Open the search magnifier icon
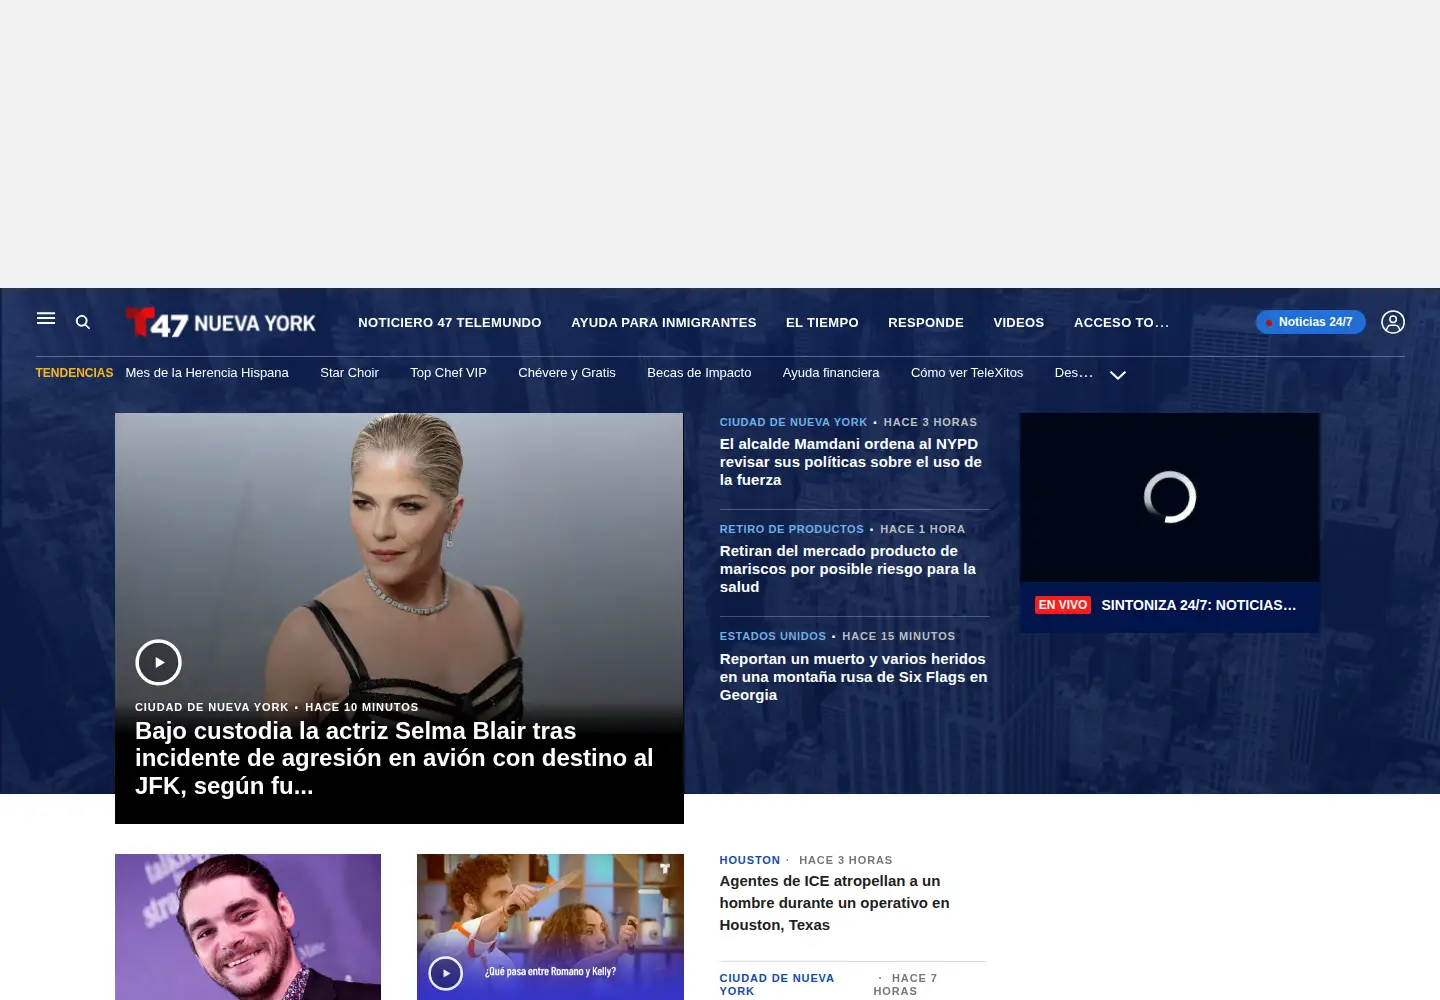Image resolution: width=1440 pixels, height=1000 pixels. coord(83,322)
